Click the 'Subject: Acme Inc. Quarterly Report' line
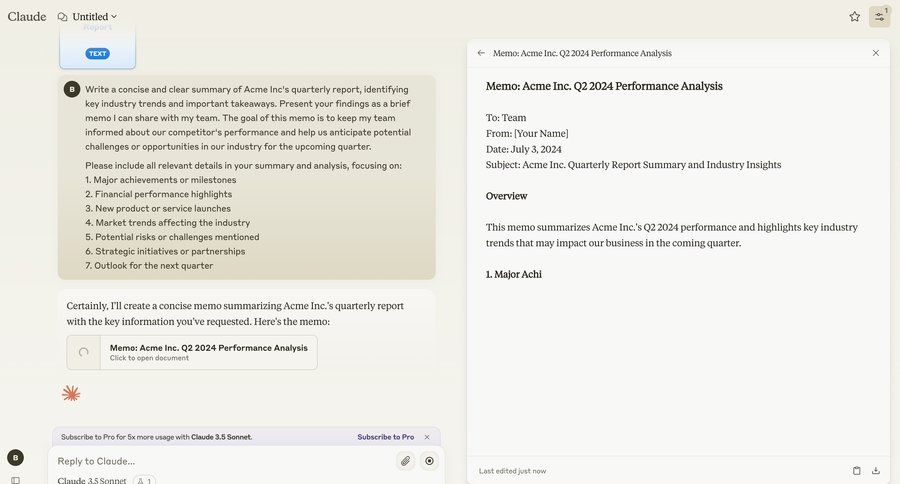The width and height of the screenshot is (900, 484). click(633, 165)
